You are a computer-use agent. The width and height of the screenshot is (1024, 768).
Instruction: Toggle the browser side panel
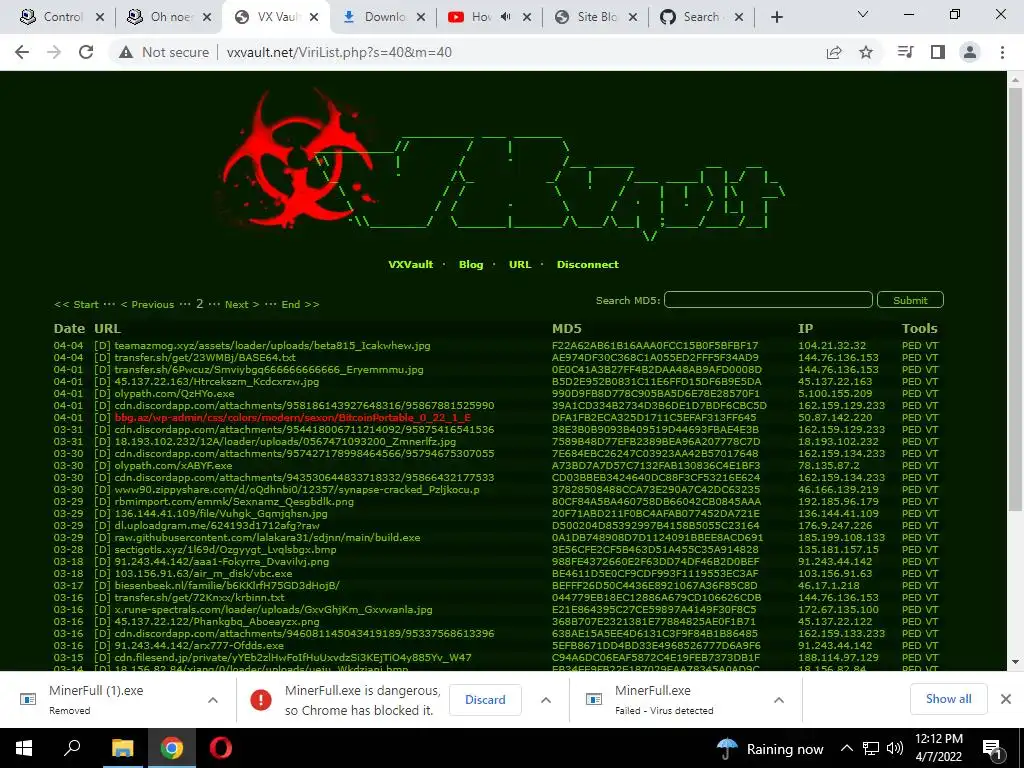(938, 52)
